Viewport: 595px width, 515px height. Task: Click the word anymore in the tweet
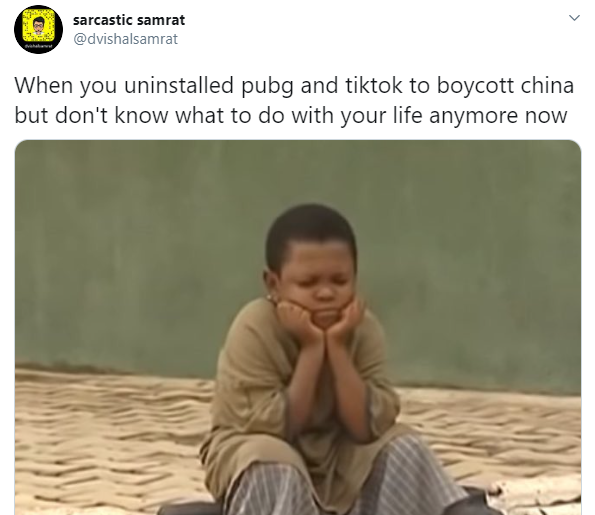[x=473, y=117]
